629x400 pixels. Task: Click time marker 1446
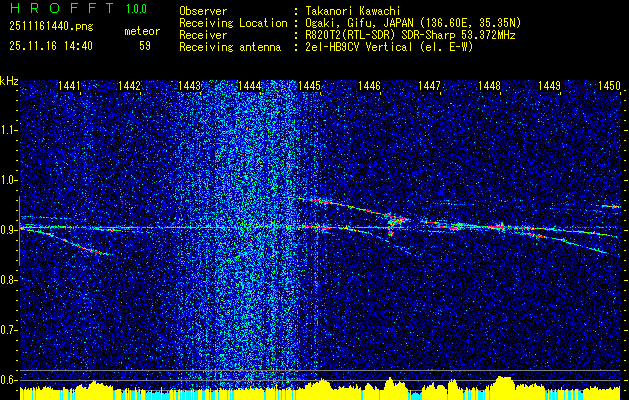369,85
